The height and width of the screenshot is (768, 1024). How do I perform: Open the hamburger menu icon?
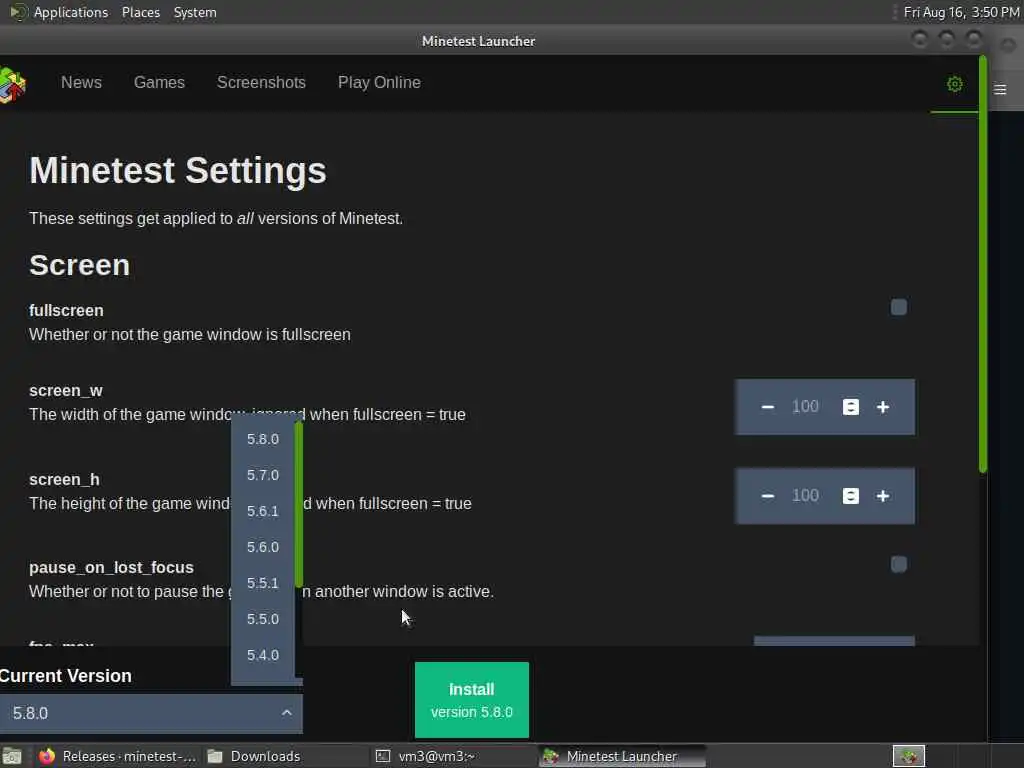click(1000, 89)
